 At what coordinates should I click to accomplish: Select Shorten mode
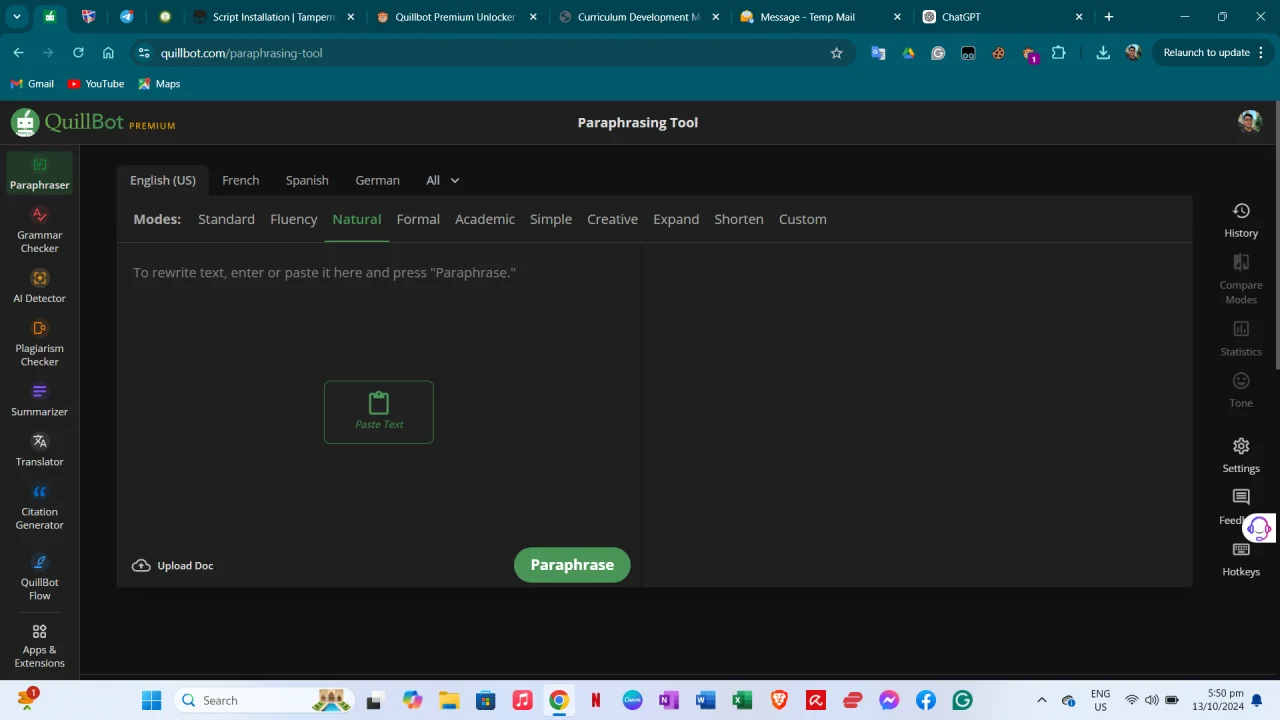[x=739, y=219]
